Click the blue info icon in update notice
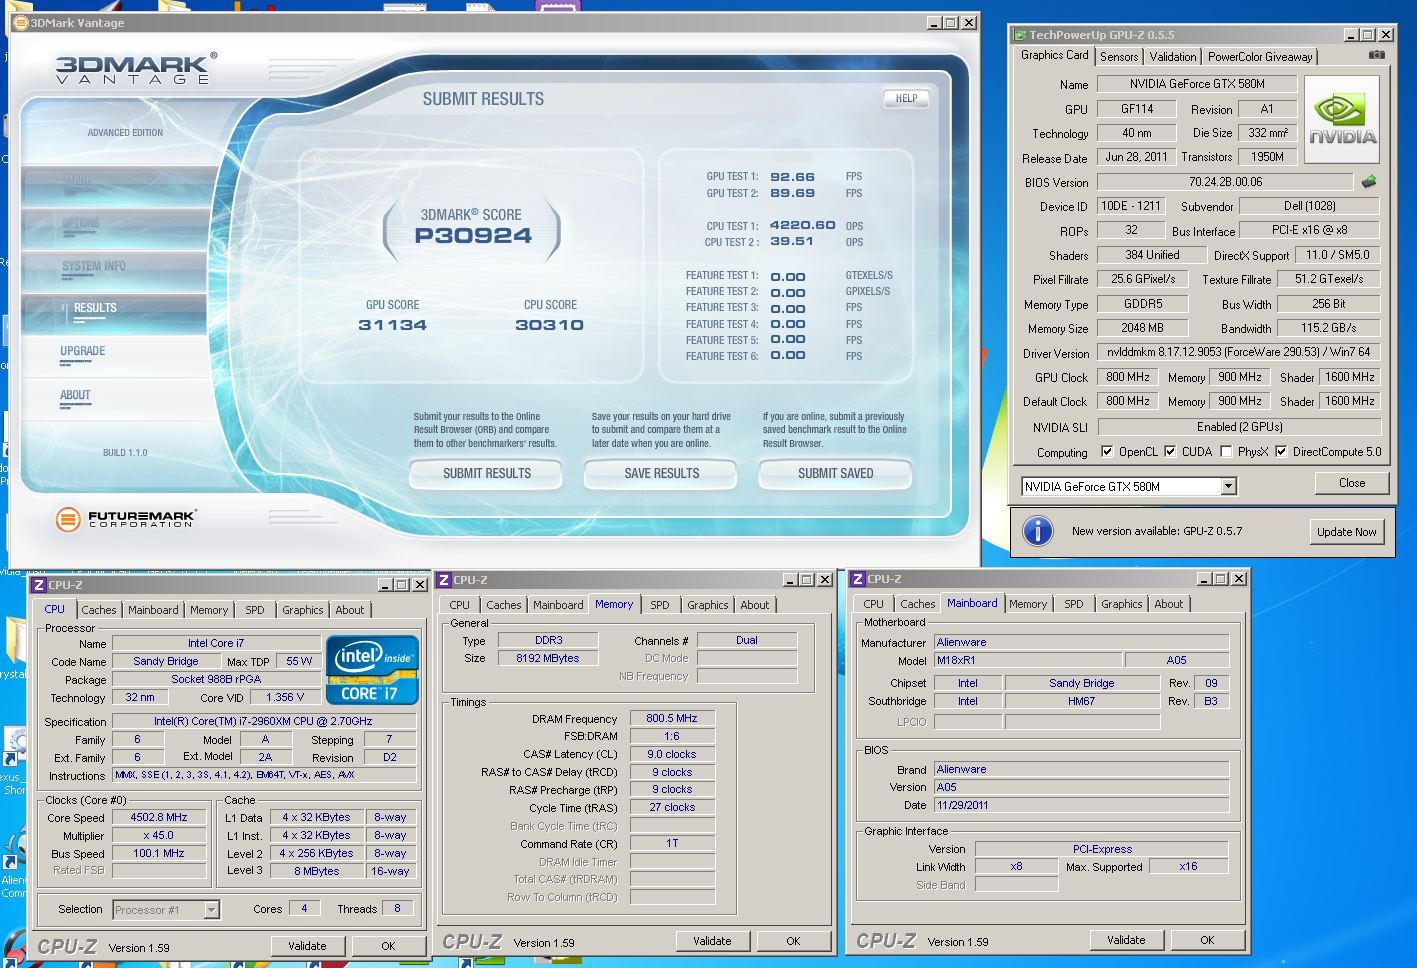Viewport: 1417px width, 968px height. 1038,531
